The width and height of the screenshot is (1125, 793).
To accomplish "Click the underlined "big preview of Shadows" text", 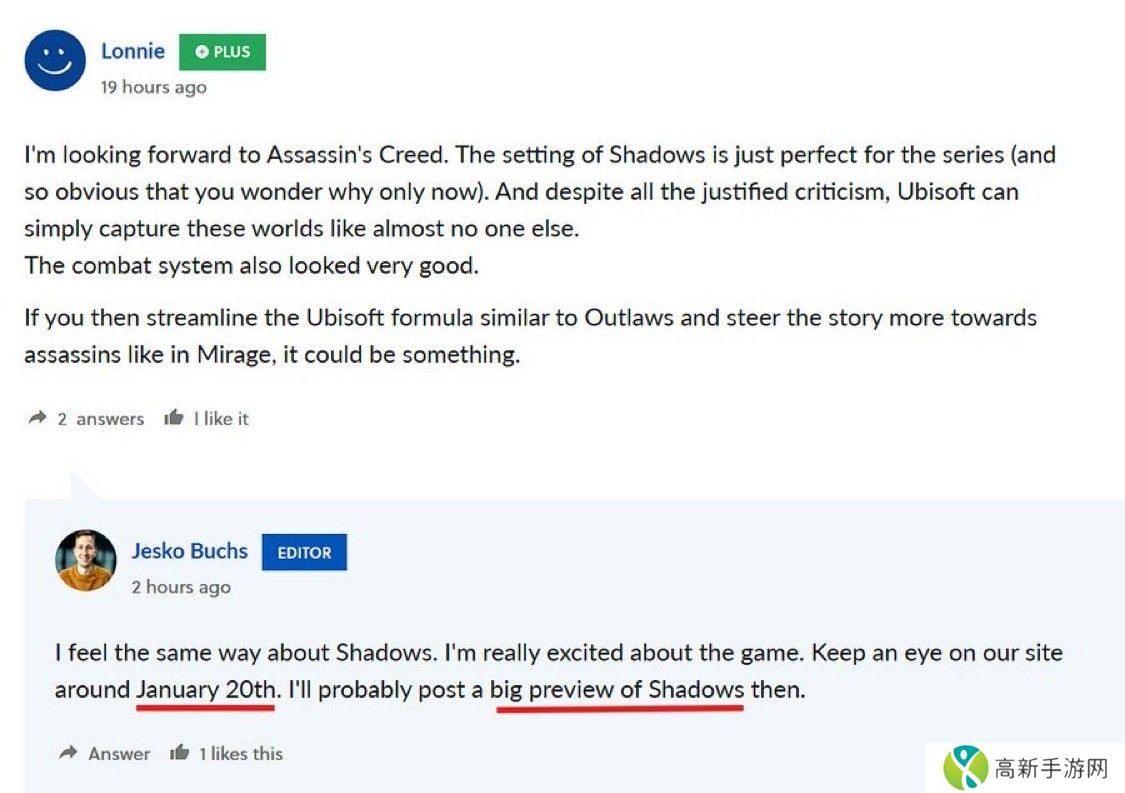I will click(x=616, y=690).
